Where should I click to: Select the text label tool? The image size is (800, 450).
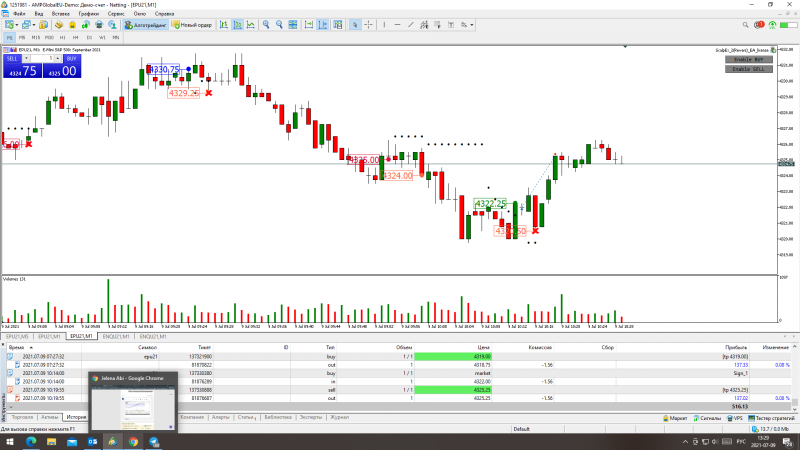click(451, 24)
